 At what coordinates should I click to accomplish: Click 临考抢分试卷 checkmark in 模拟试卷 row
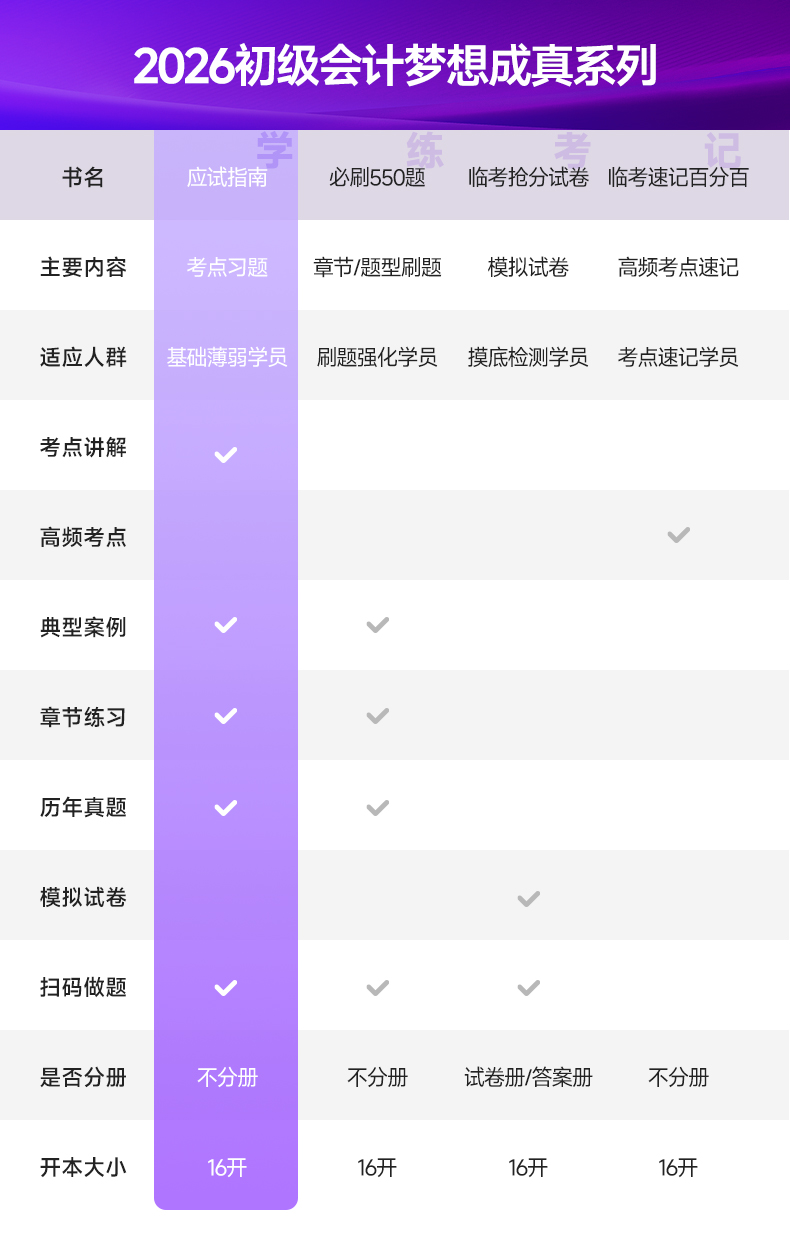click(528, 898)
